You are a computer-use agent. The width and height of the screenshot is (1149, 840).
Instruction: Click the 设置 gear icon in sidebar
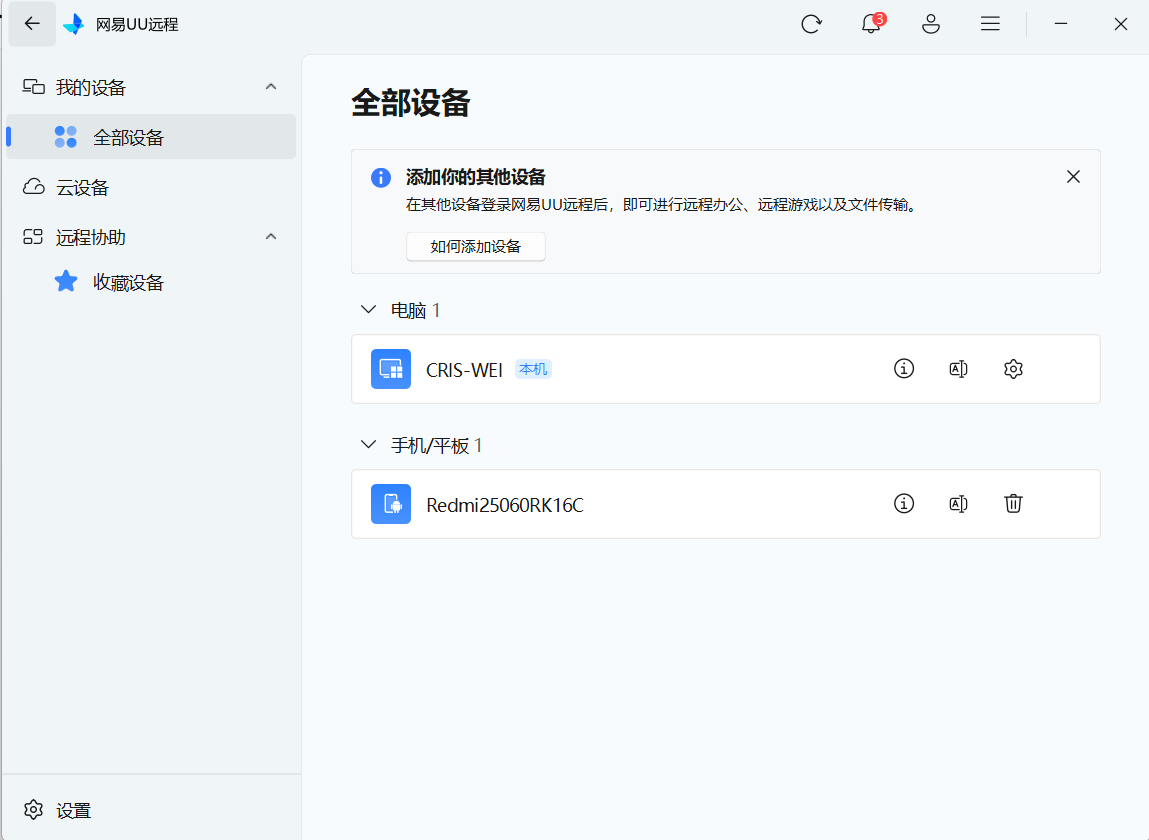coord(34,810)
